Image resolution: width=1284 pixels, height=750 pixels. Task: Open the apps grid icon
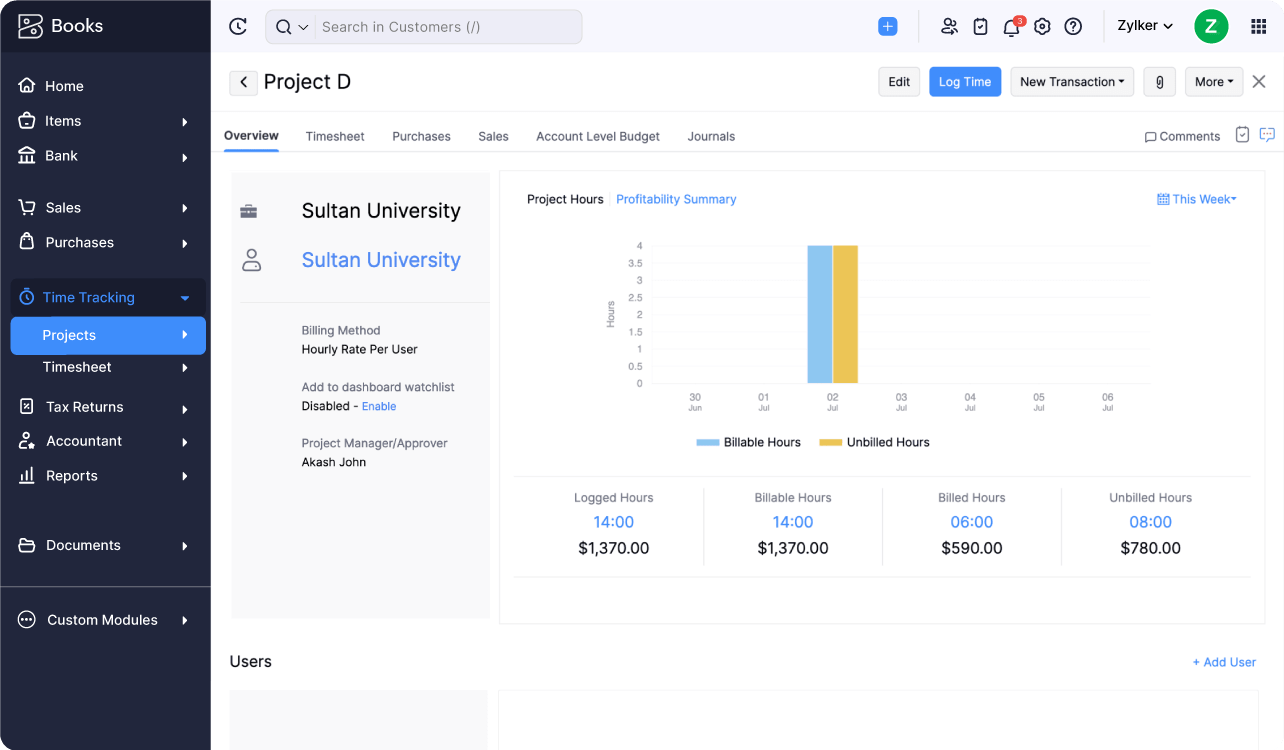click(1258, 27)
